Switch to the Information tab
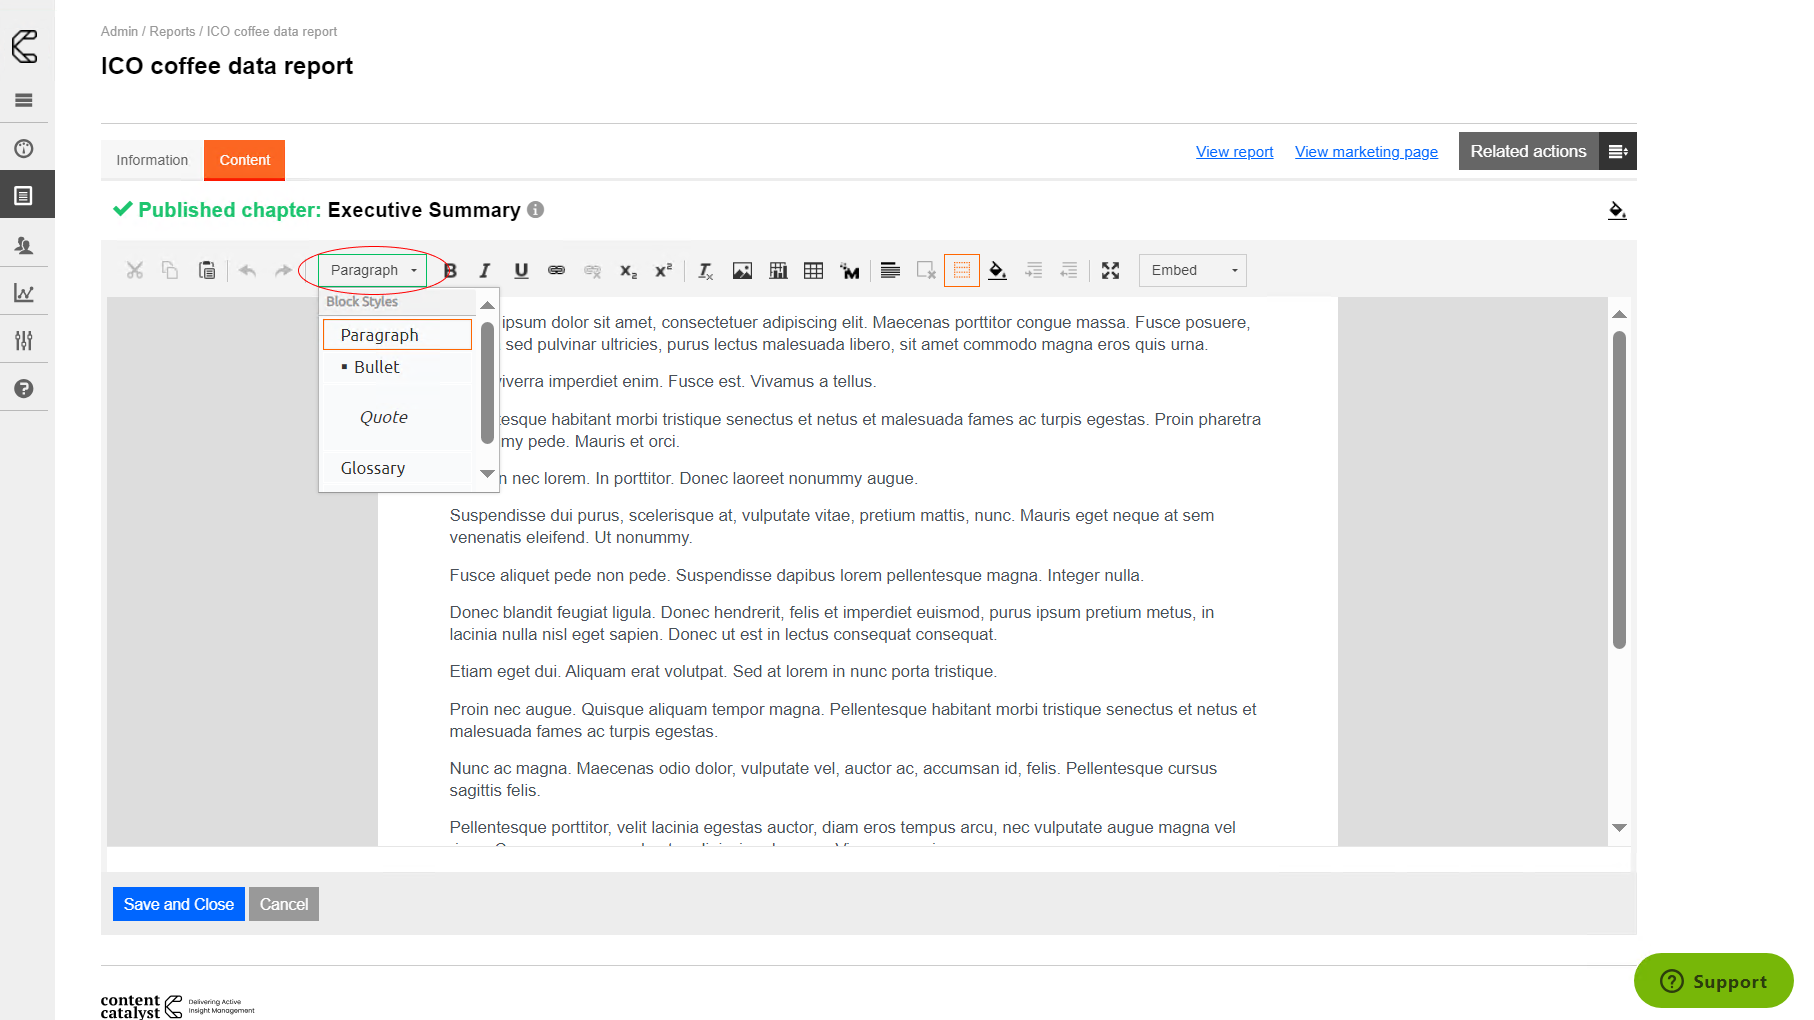The width and height of the screenshot is (1814, 1020). coord(152,161)
